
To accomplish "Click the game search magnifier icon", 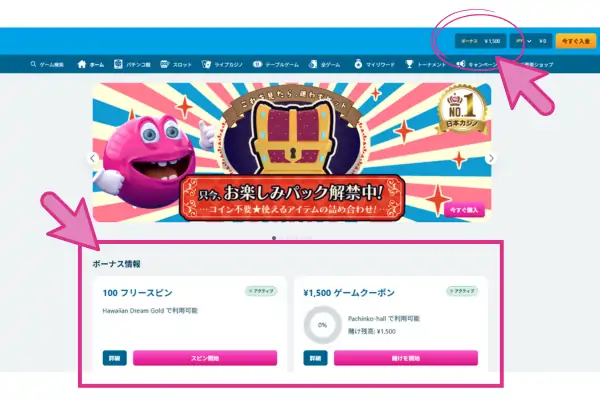I will [x=33, y=64].
